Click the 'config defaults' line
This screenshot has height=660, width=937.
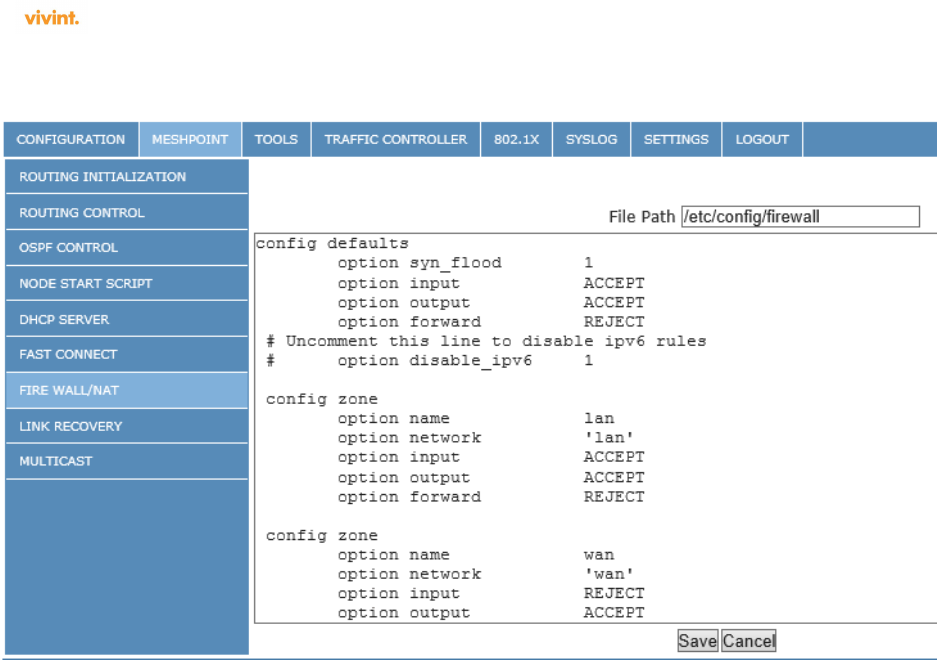332,243
